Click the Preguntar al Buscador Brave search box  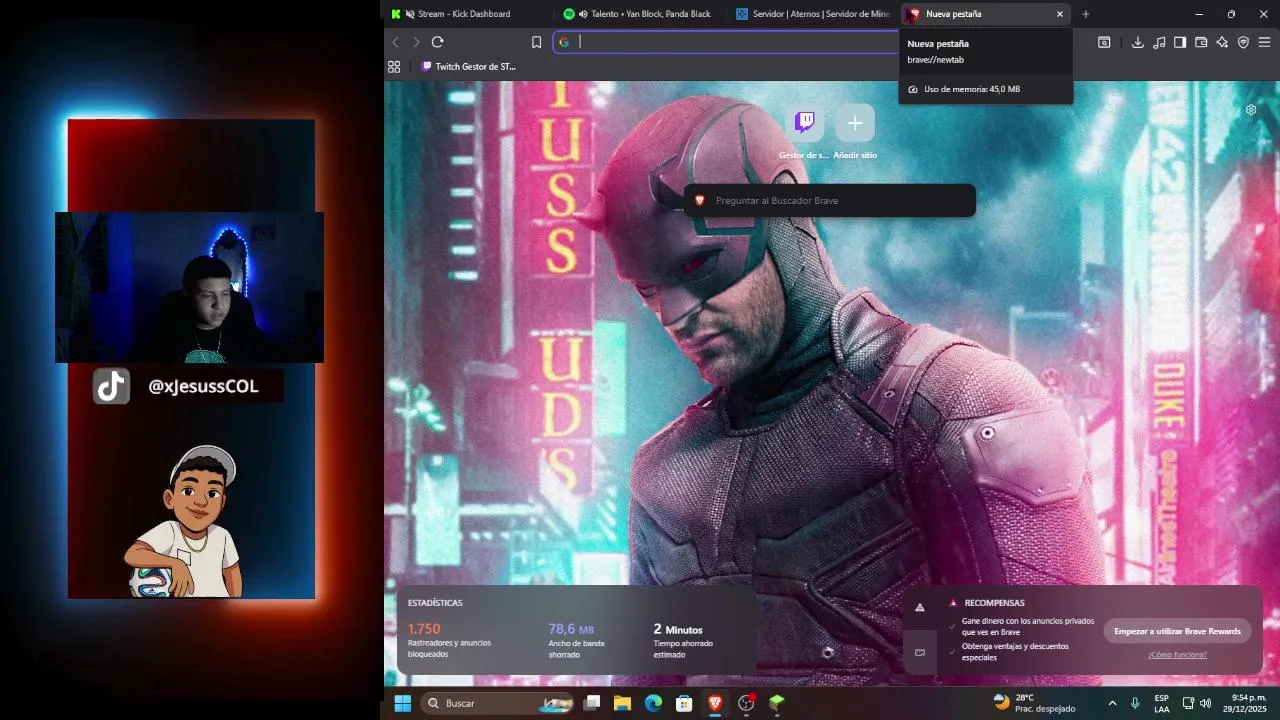tap(829, 200)
